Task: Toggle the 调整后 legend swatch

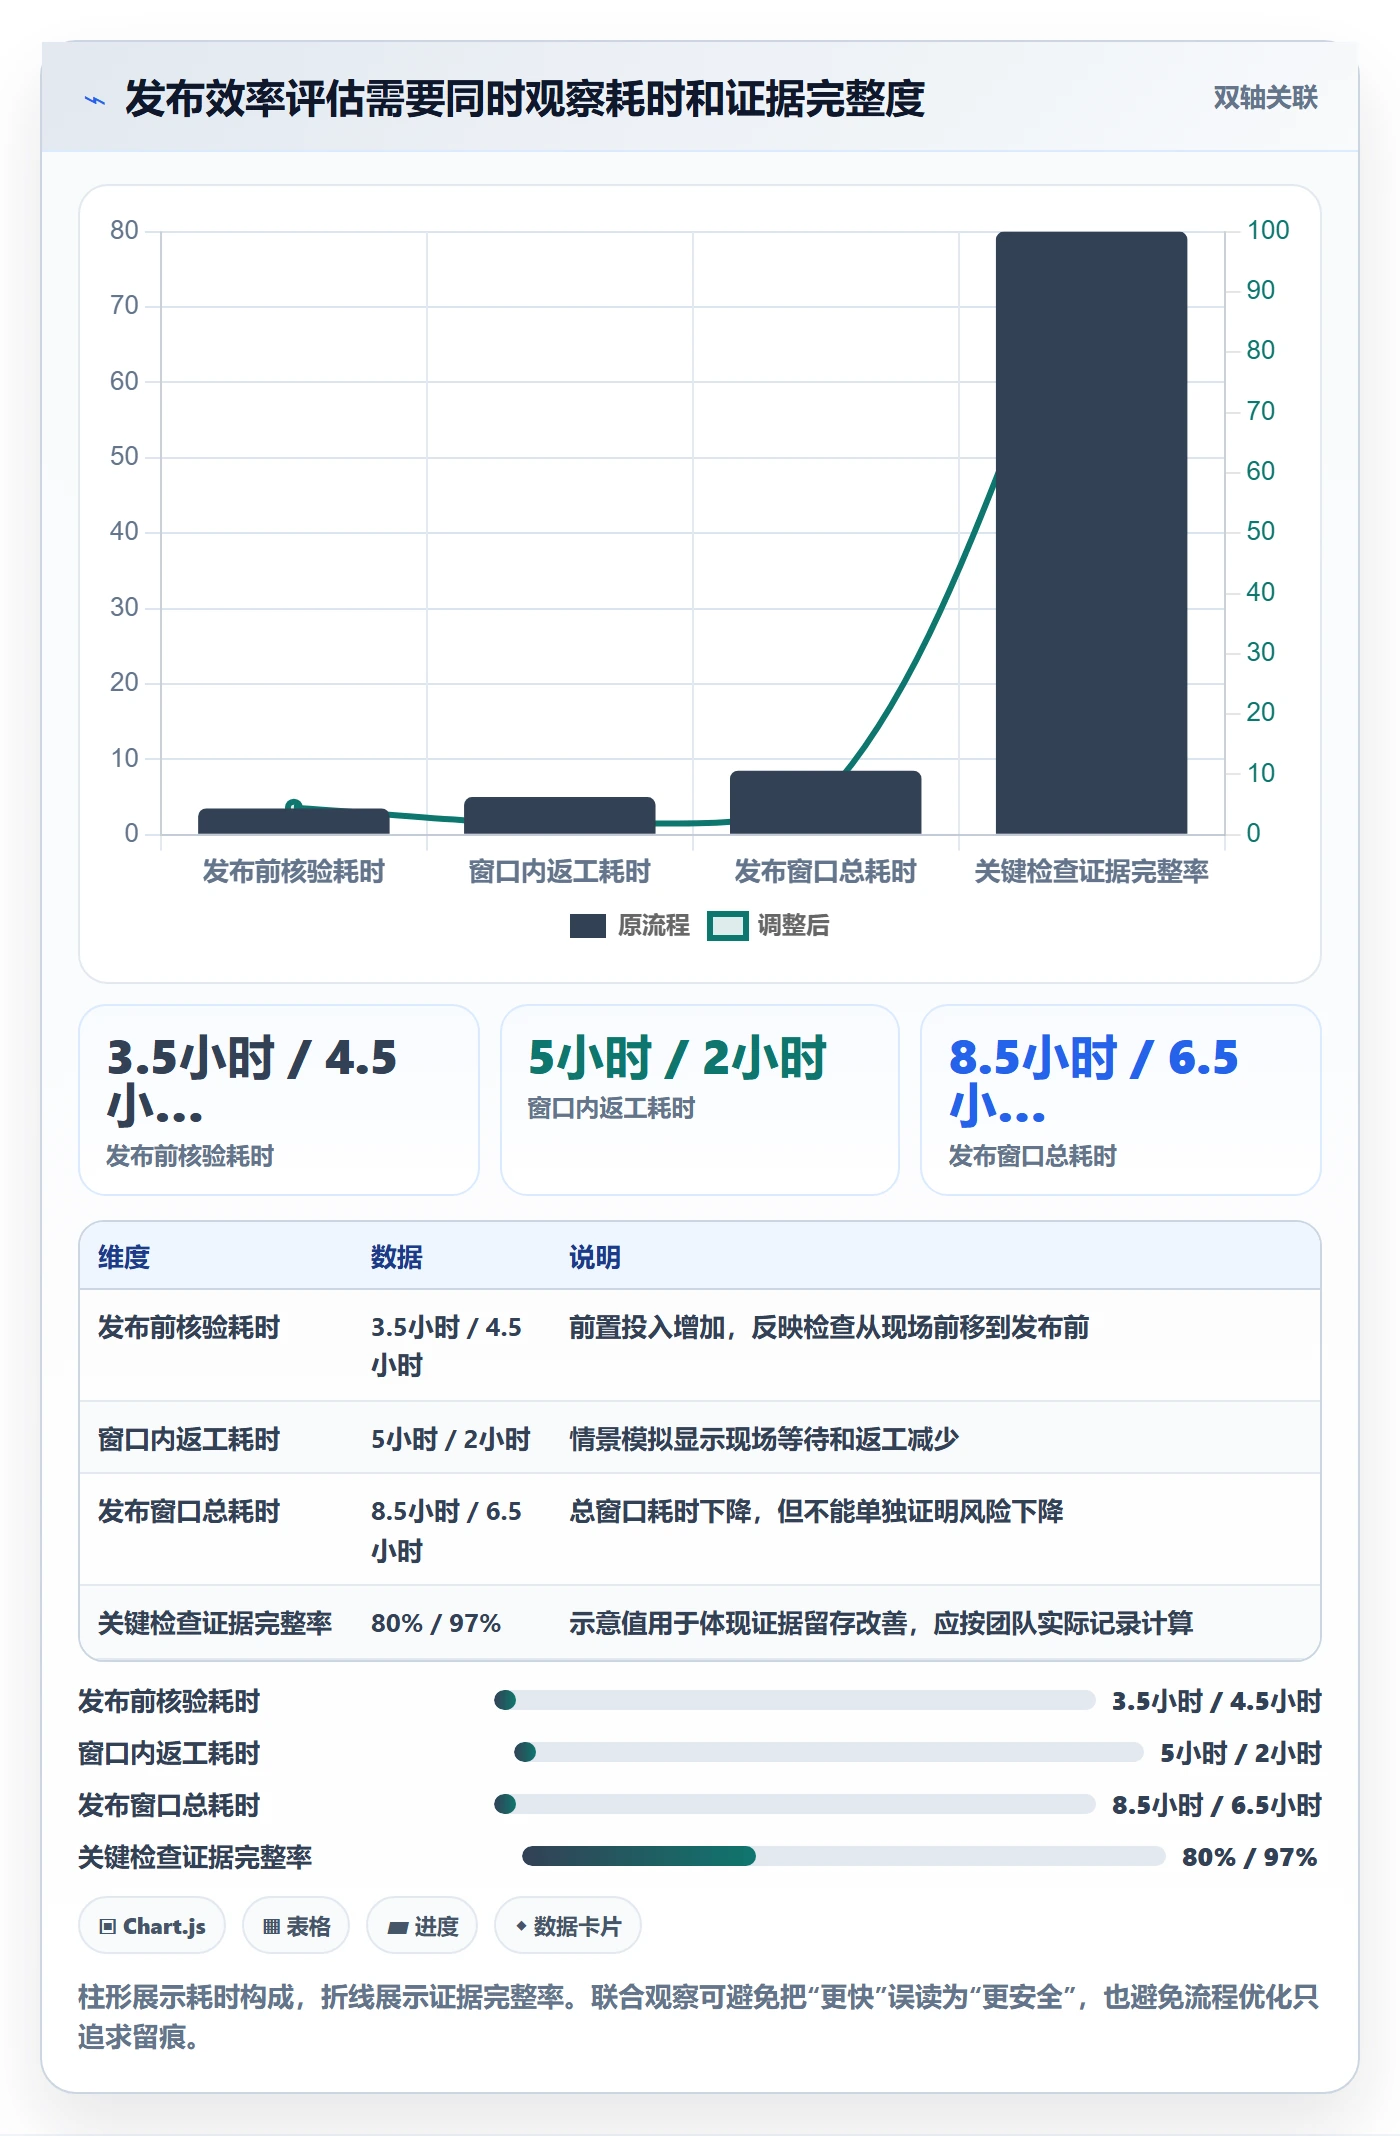Action: point(727,926)
